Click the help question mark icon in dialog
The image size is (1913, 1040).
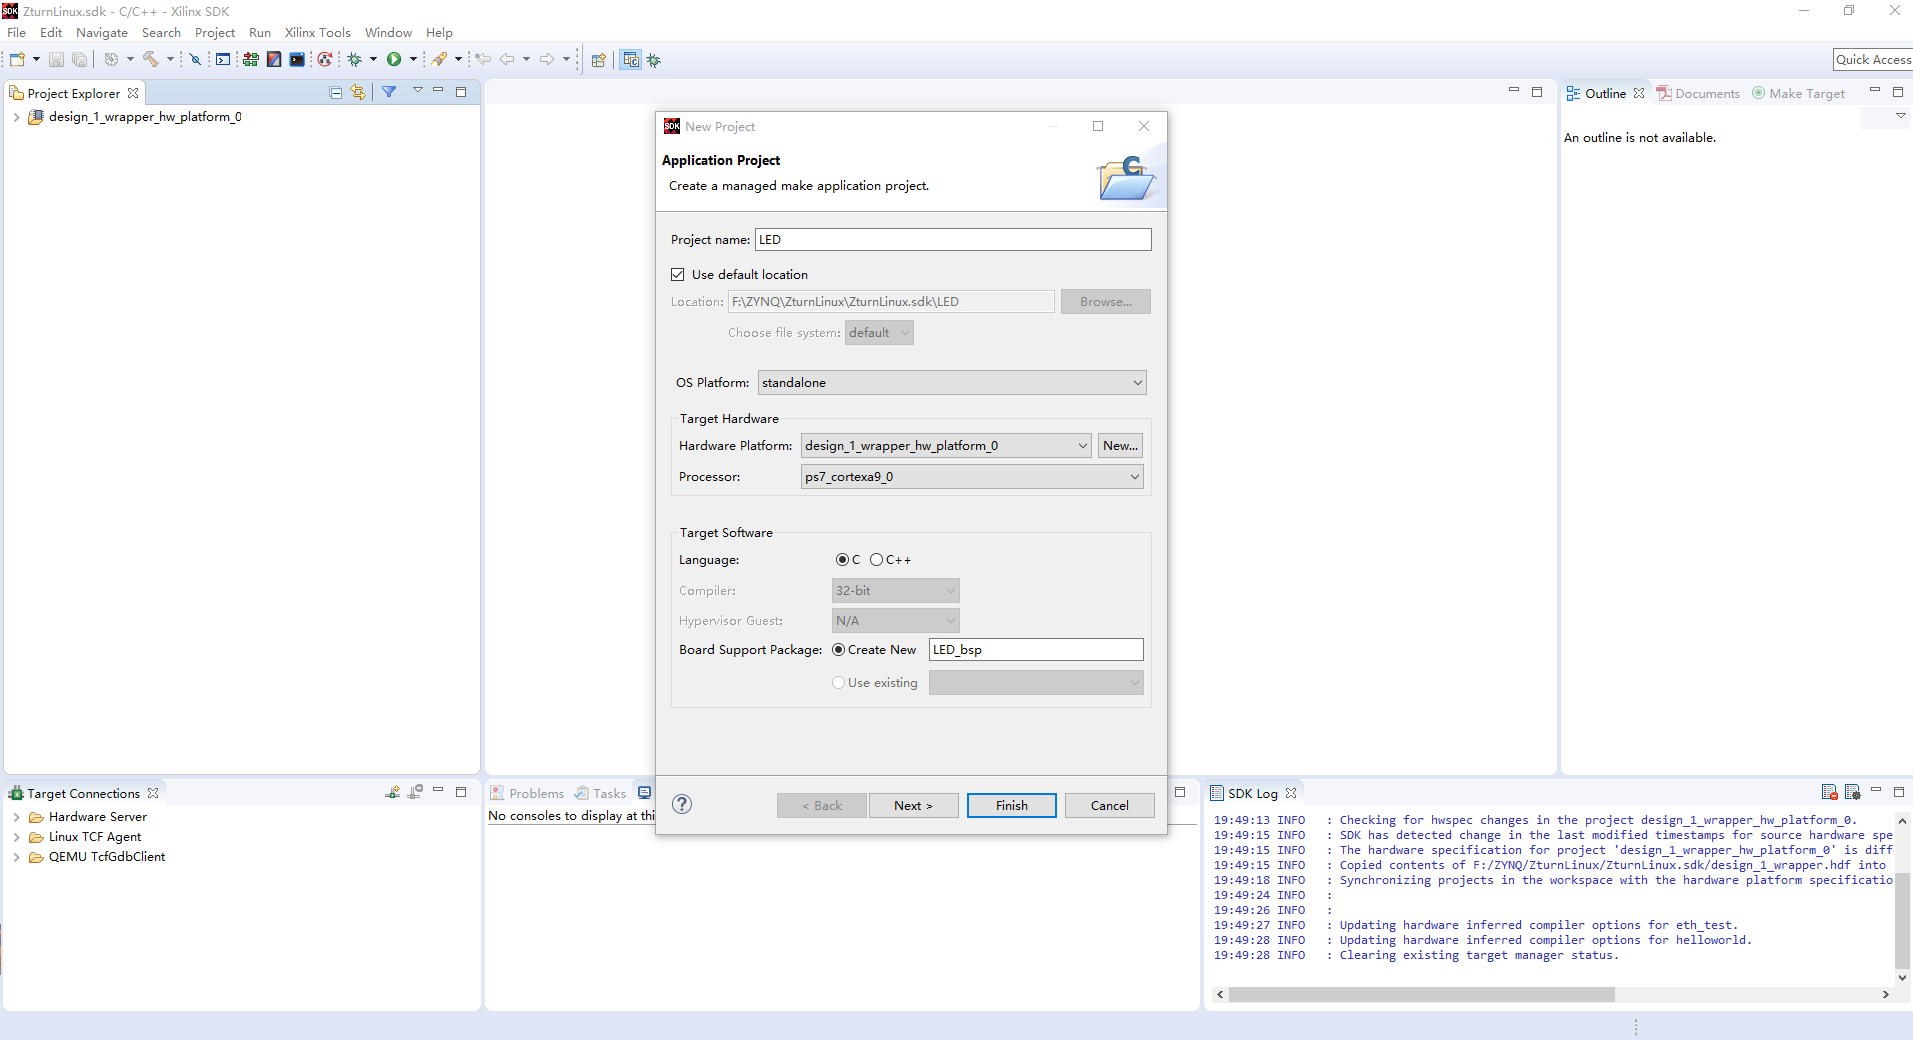point(682,804)
